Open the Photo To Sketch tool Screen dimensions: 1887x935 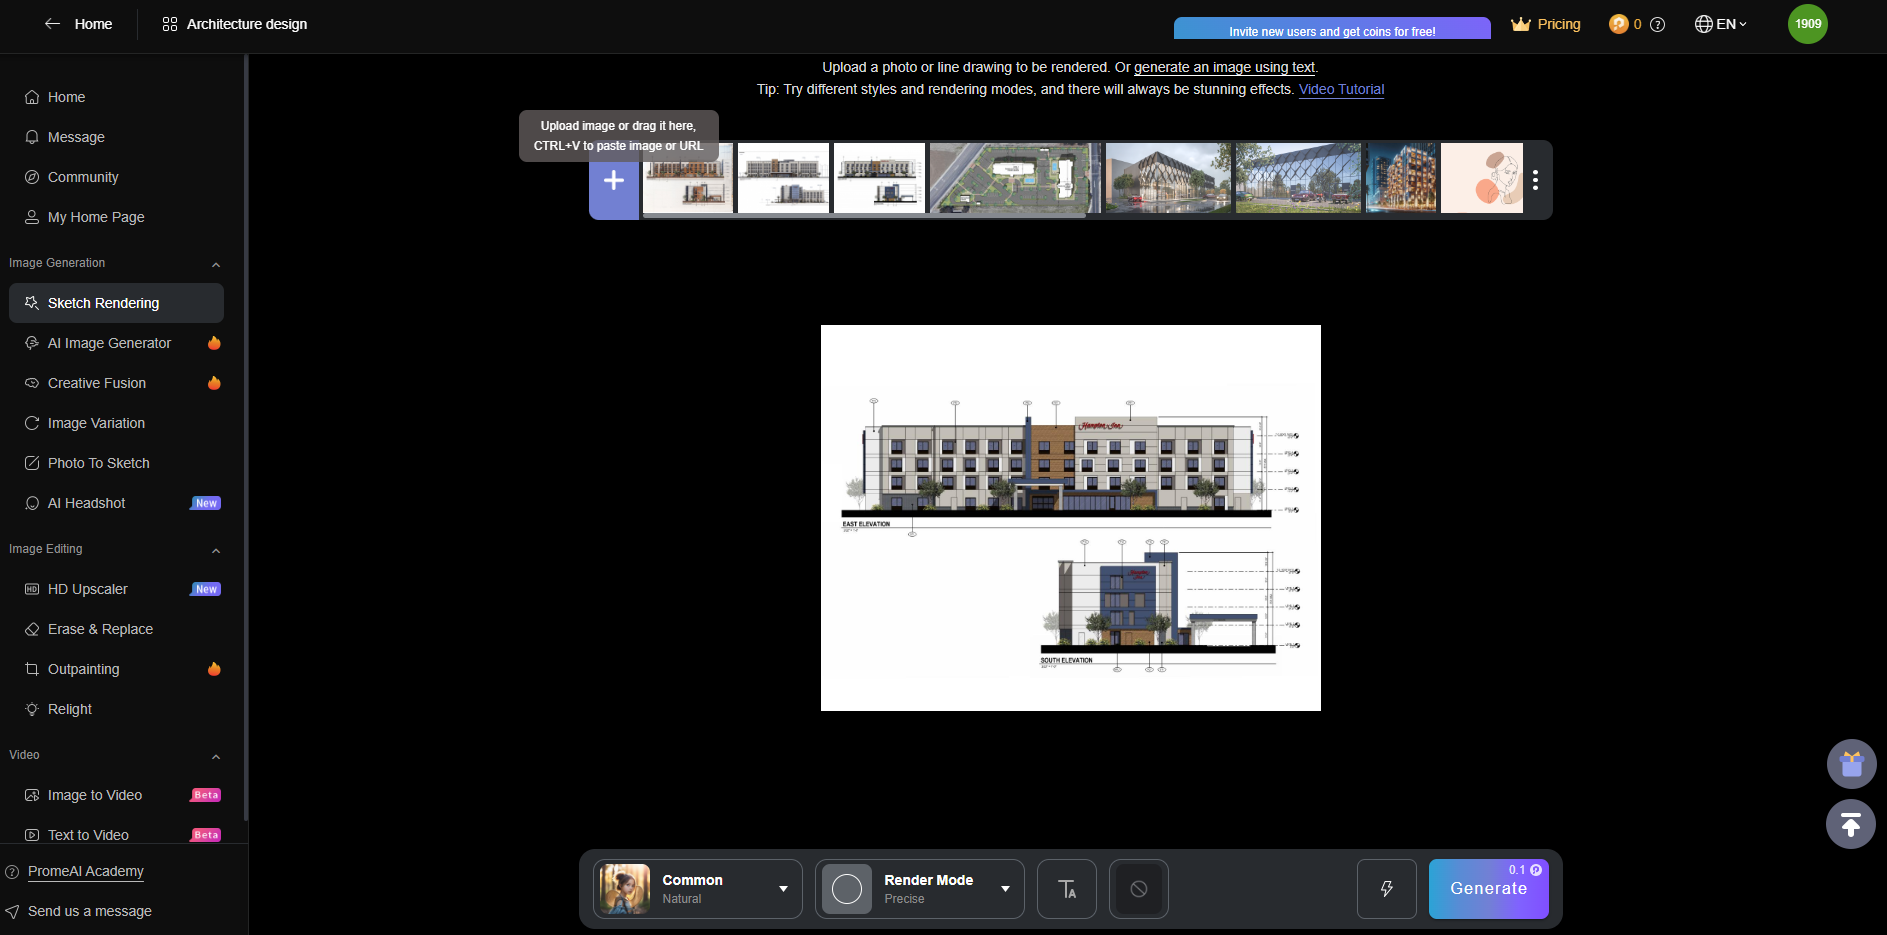coord(97,462)
